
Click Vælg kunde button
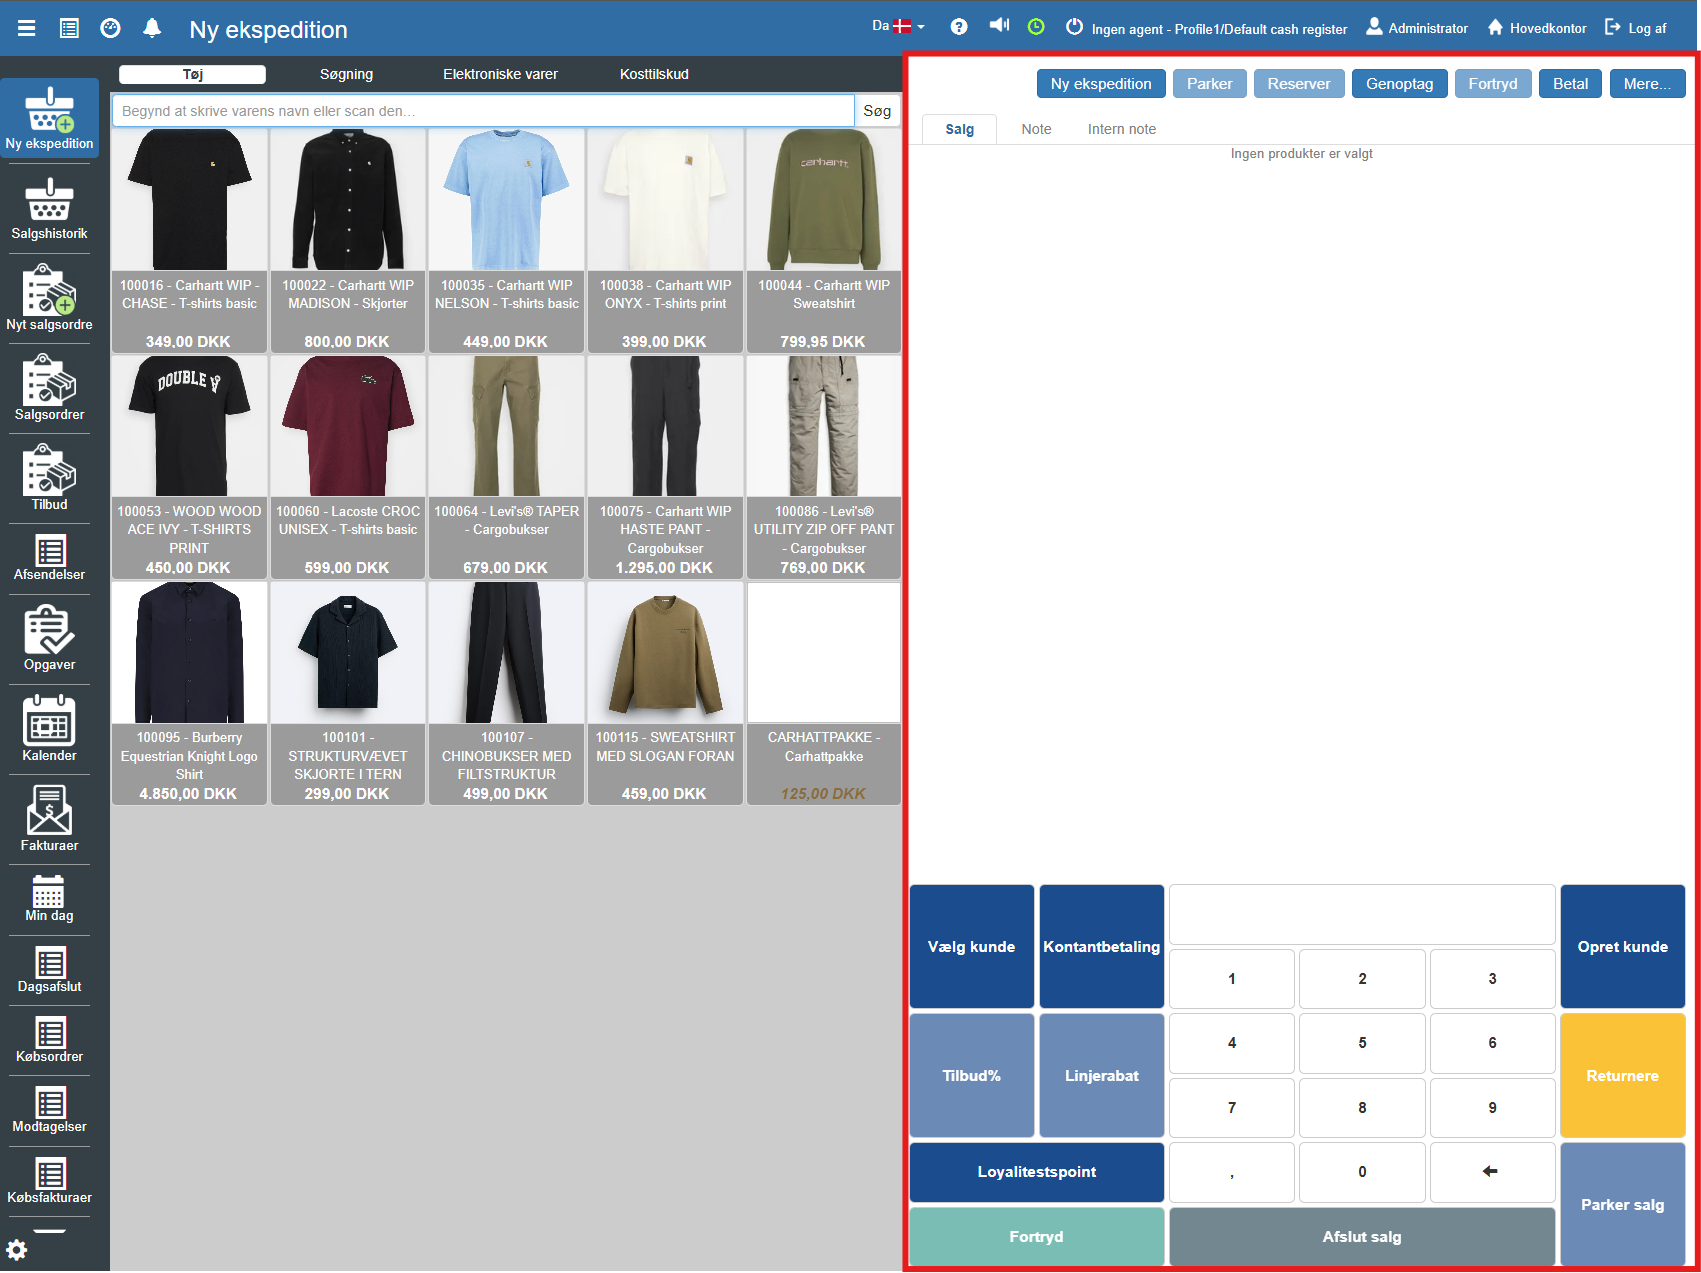(971, 946)
